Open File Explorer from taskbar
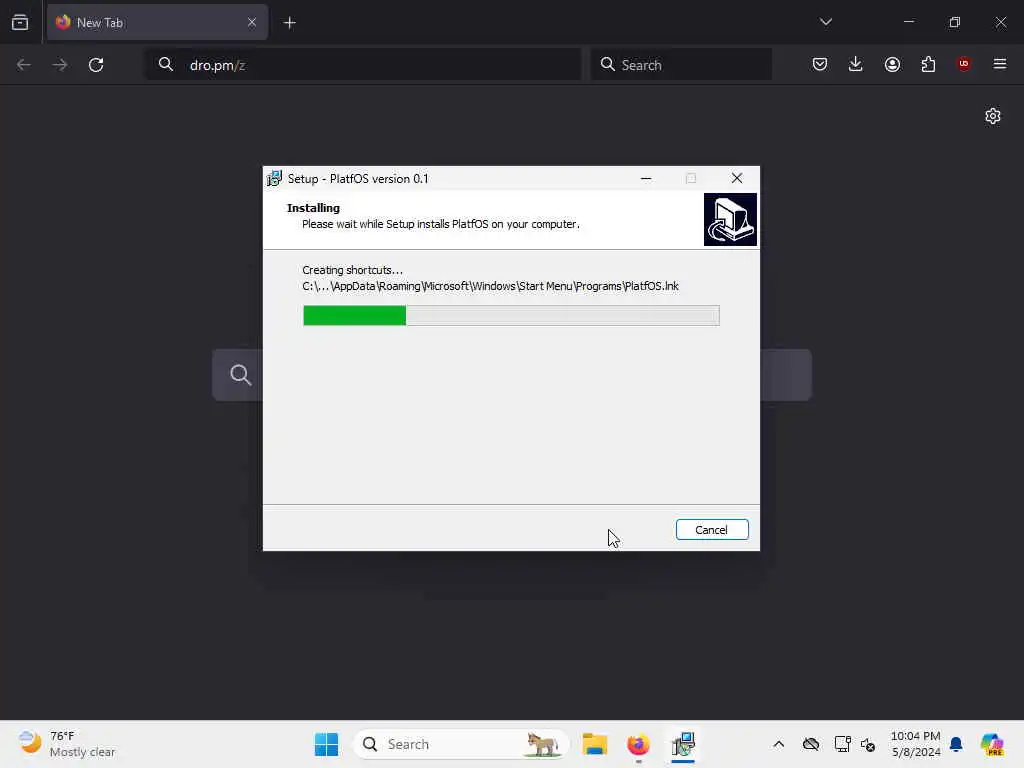 coord(595,744)
